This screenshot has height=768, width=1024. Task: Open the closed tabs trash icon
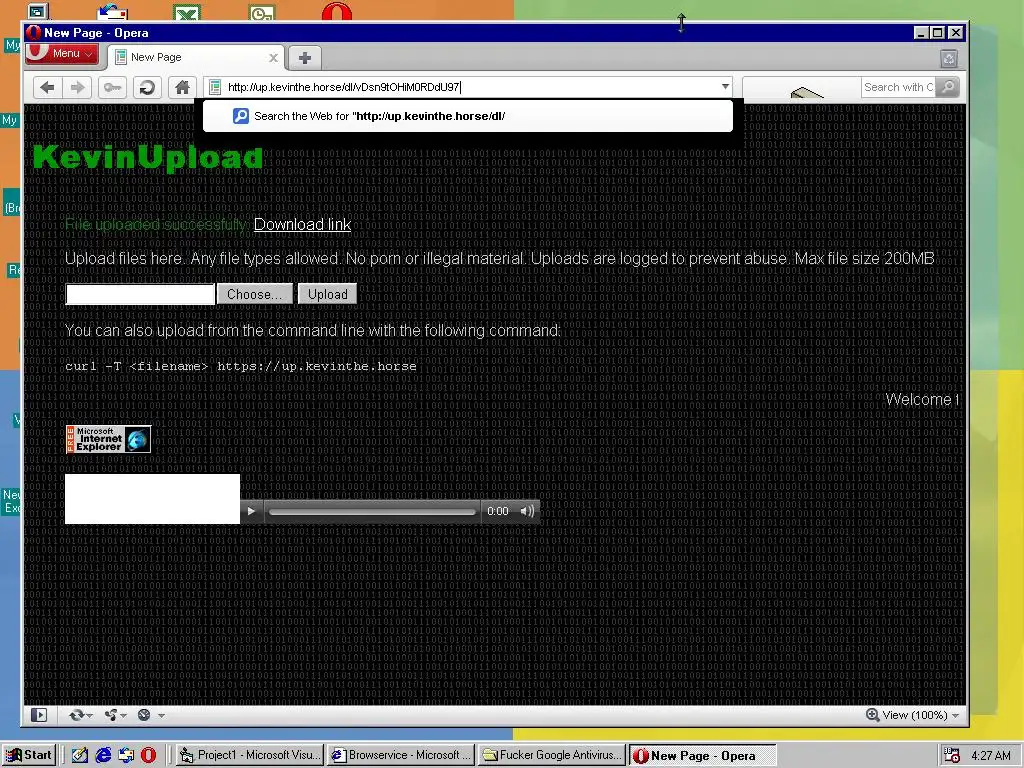point(949,59)
